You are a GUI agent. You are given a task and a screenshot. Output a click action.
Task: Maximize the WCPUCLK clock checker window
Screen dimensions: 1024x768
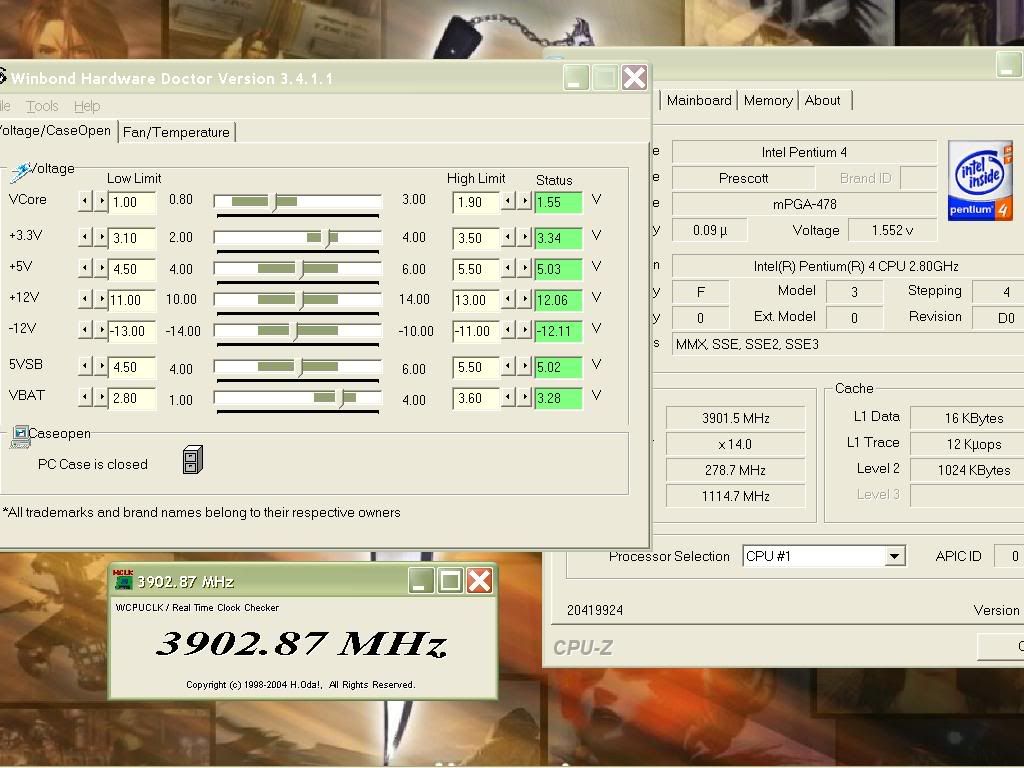coord(450,581)
